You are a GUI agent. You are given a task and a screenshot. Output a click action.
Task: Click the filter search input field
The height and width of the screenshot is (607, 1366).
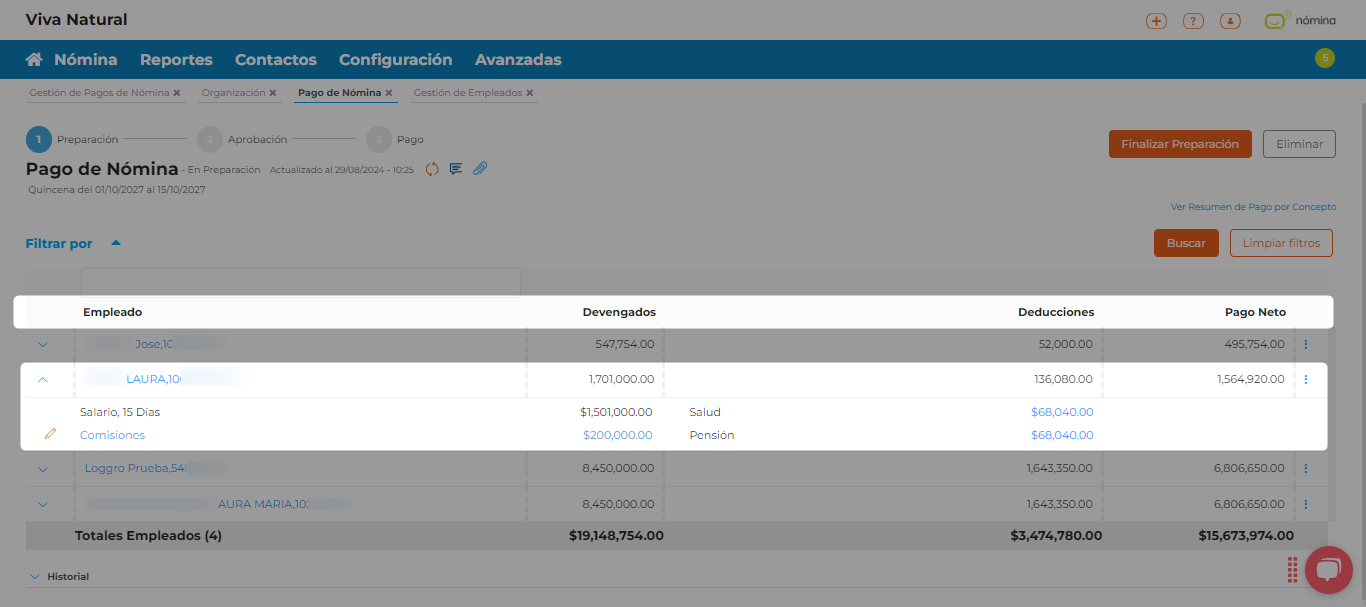point(300,282)
